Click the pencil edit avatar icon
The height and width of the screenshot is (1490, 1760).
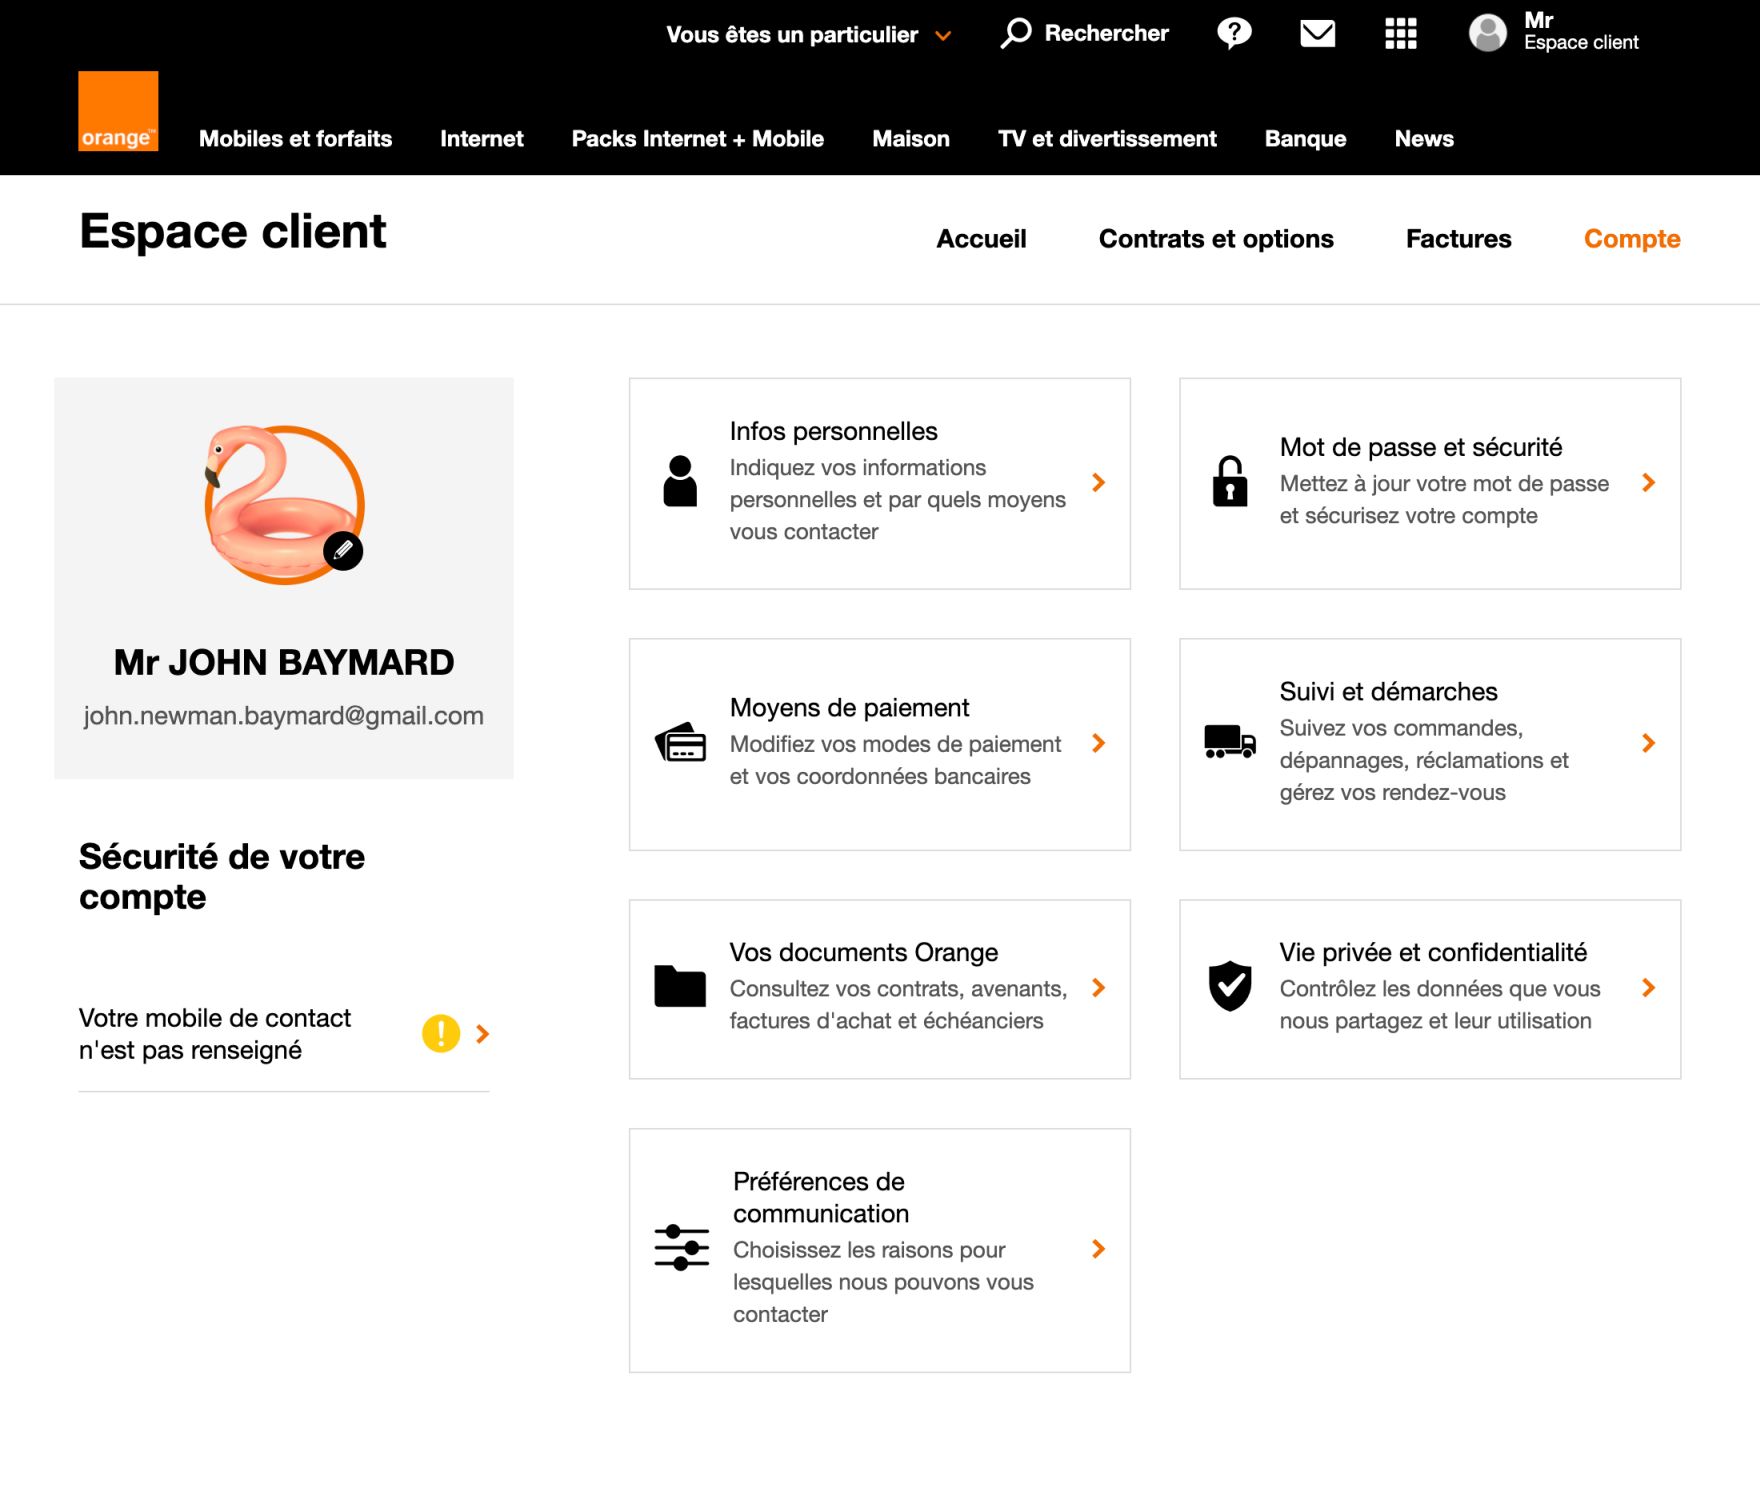pyautogui.click(x=343, y=550)
